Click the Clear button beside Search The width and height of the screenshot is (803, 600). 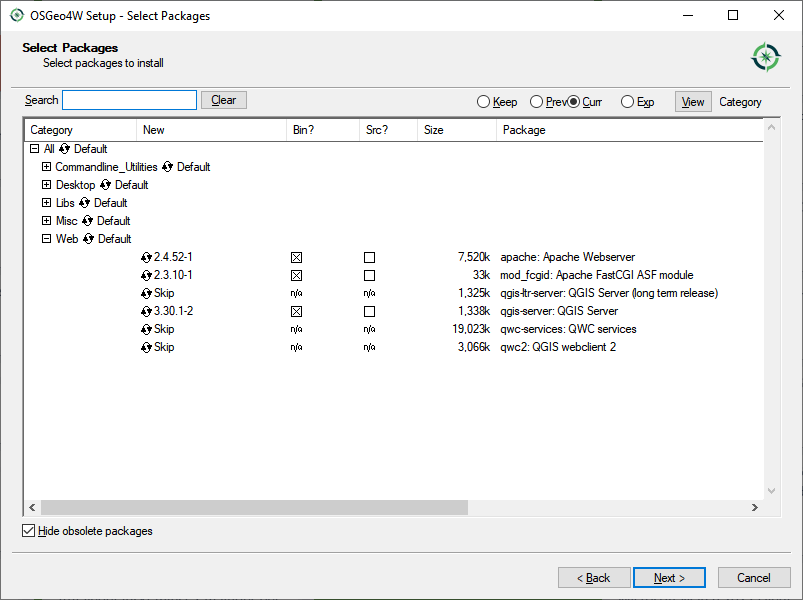point(223,99)
